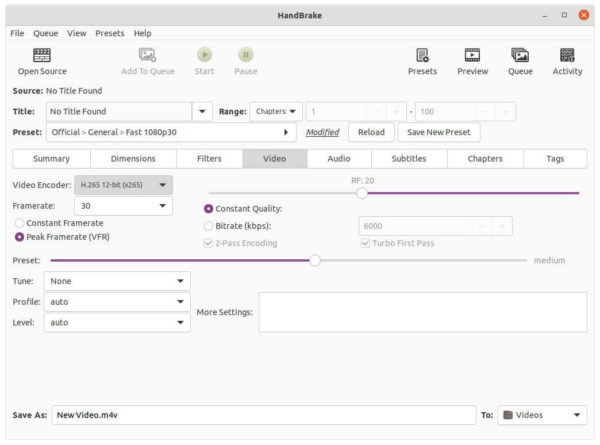The height and width of the screenshot is (445, 600).
Task: Open the Presets panel icon
Action: click(422, 55)
